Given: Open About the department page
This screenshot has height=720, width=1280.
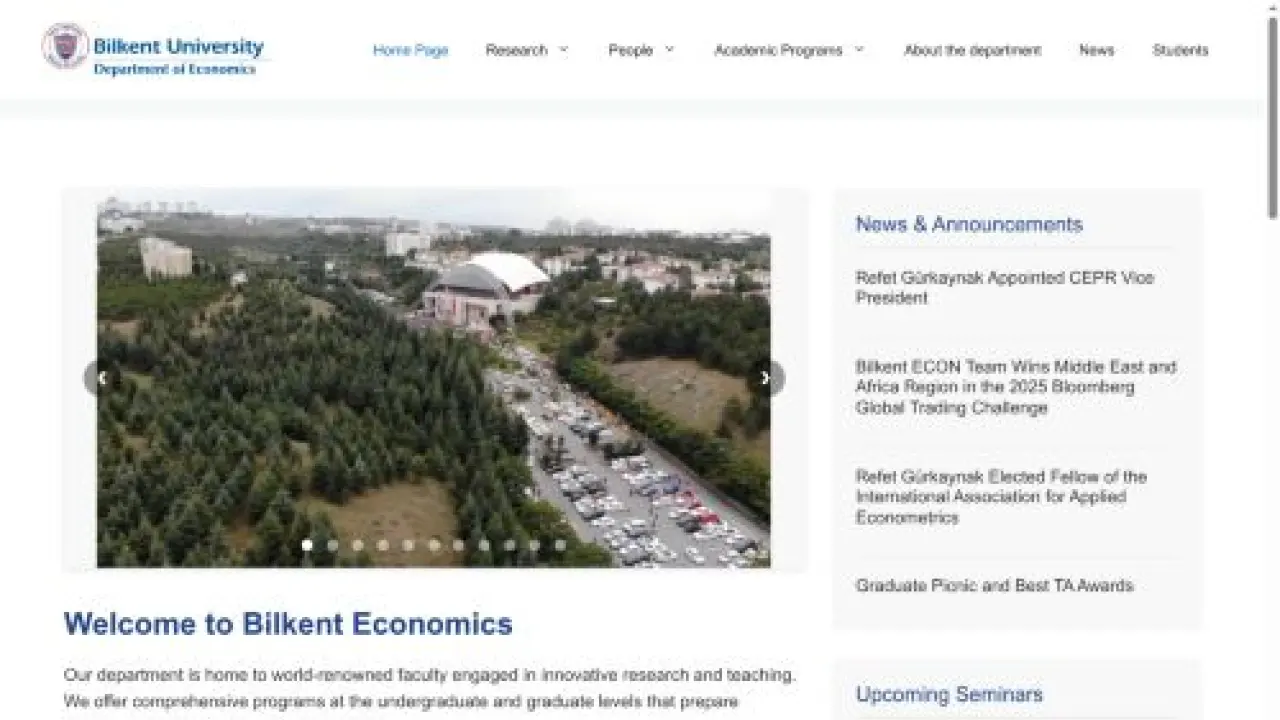Looking at the screenshot, I should [973, 50].
